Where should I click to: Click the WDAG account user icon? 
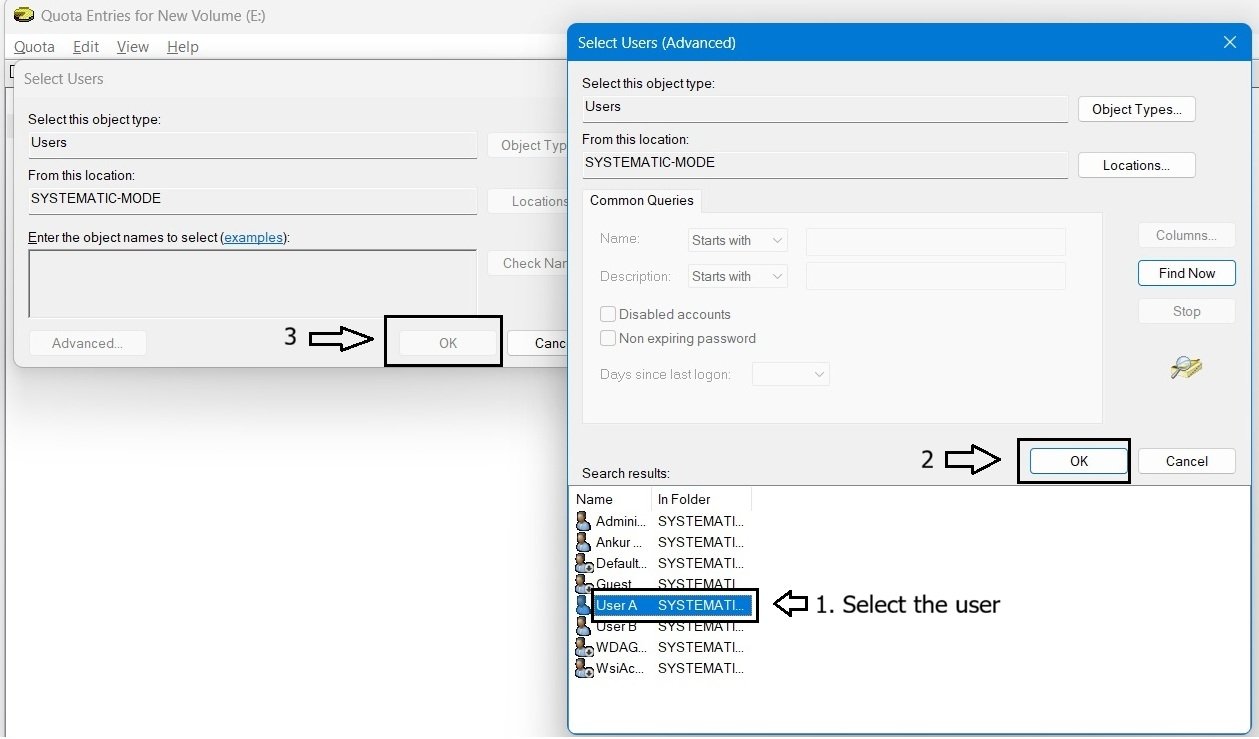tap(584, 647)
